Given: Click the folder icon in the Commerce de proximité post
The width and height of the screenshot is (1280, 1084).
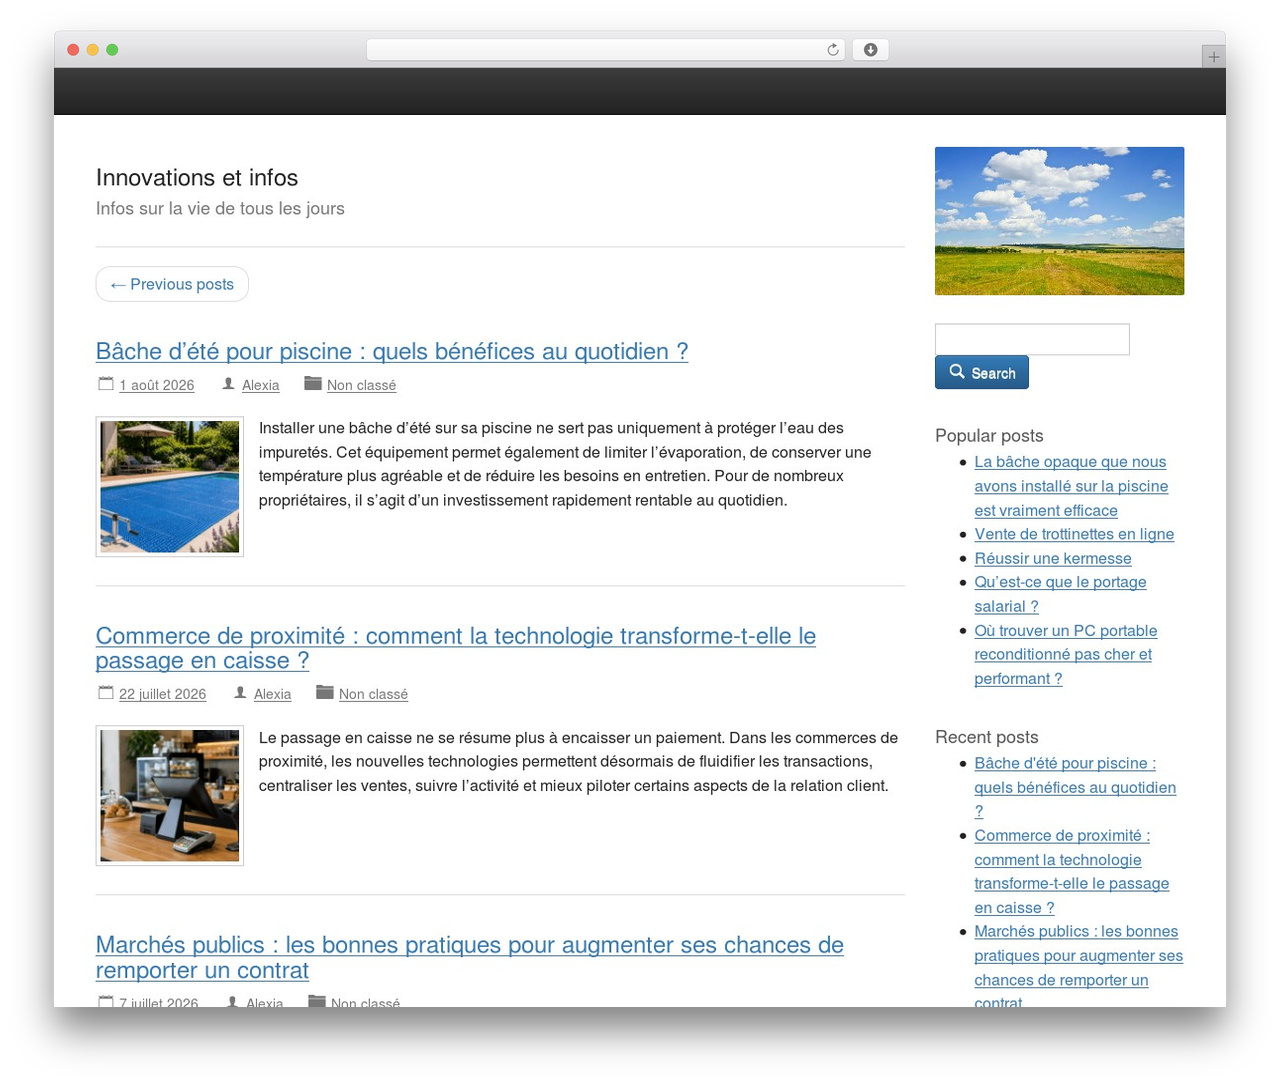Looking at the screenshot, I should click(x=325, y=693).
